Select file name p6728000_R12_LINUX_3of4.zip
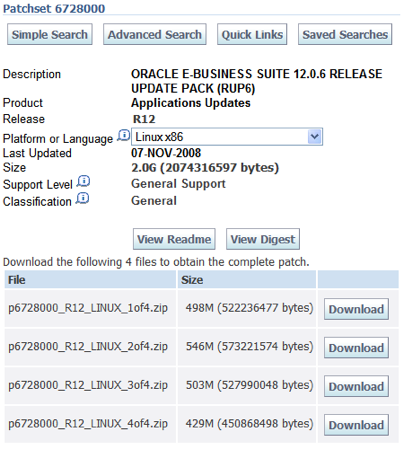The height and width of the screenshot is (450, 404). [88, 385]
